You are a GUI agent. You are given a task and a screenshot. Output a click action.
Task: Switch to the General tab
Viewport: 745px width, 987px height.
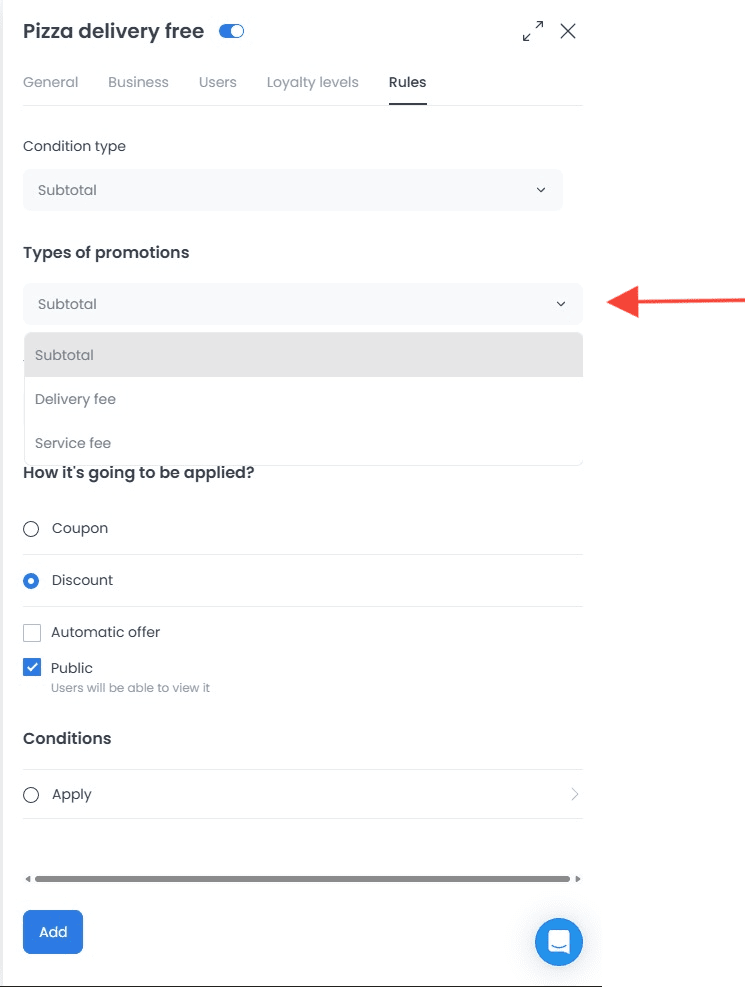[50, 82]
